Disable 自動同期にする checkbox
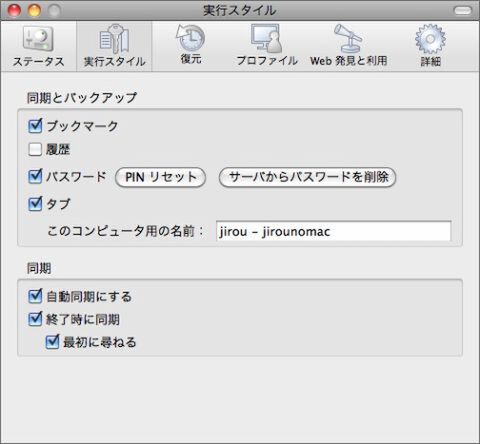The height and width of the screenshot is (444, 480). (35, 296)
